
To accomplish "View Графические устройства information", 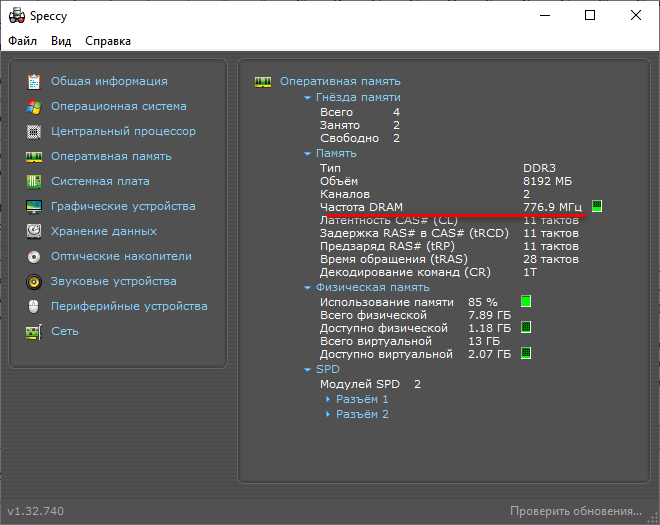I will [x=123, y=206].
